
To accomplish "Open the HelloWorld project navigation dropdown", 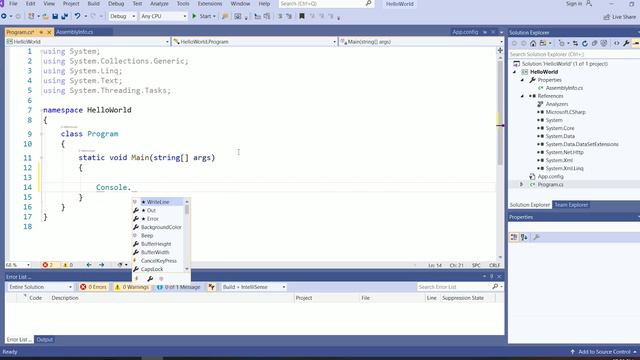I will pyautogui.click(x=88, y=42).
